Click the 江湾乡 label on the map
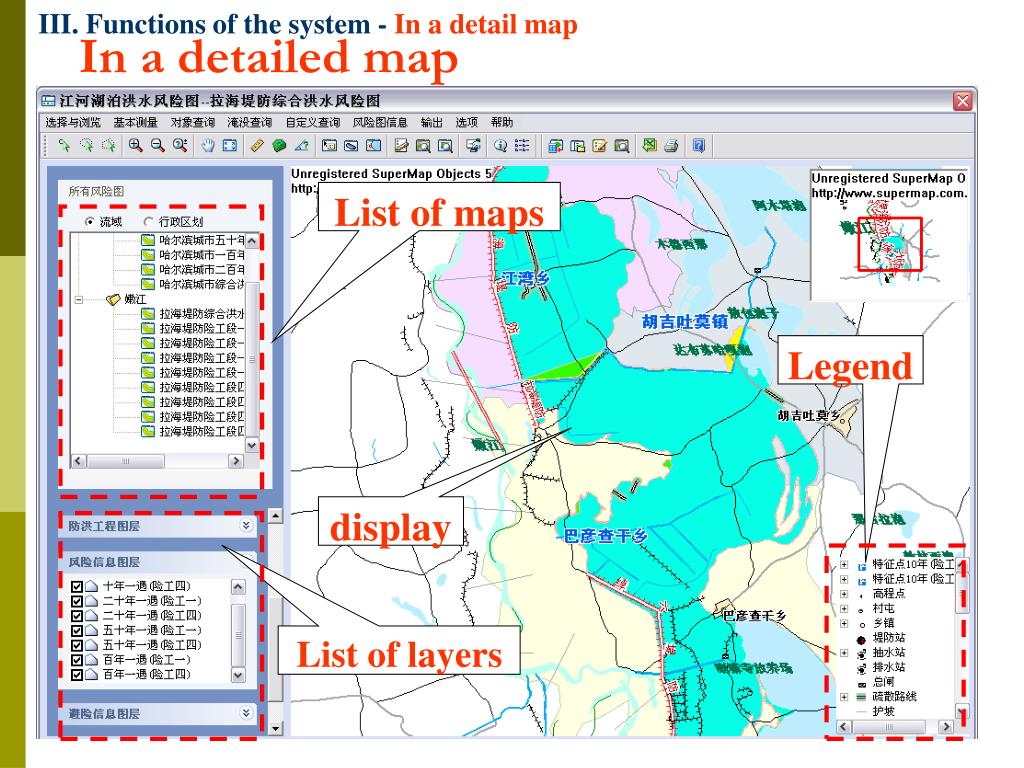This screenshot has width=1024, height=768. pyautogui.click(x=526, y=278)
